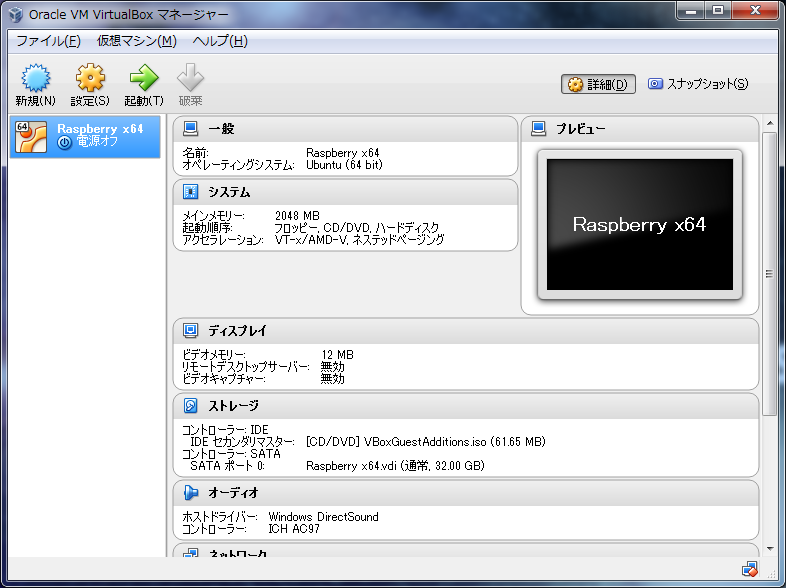Toggle the 詳細(D) details view

[599, 84]
